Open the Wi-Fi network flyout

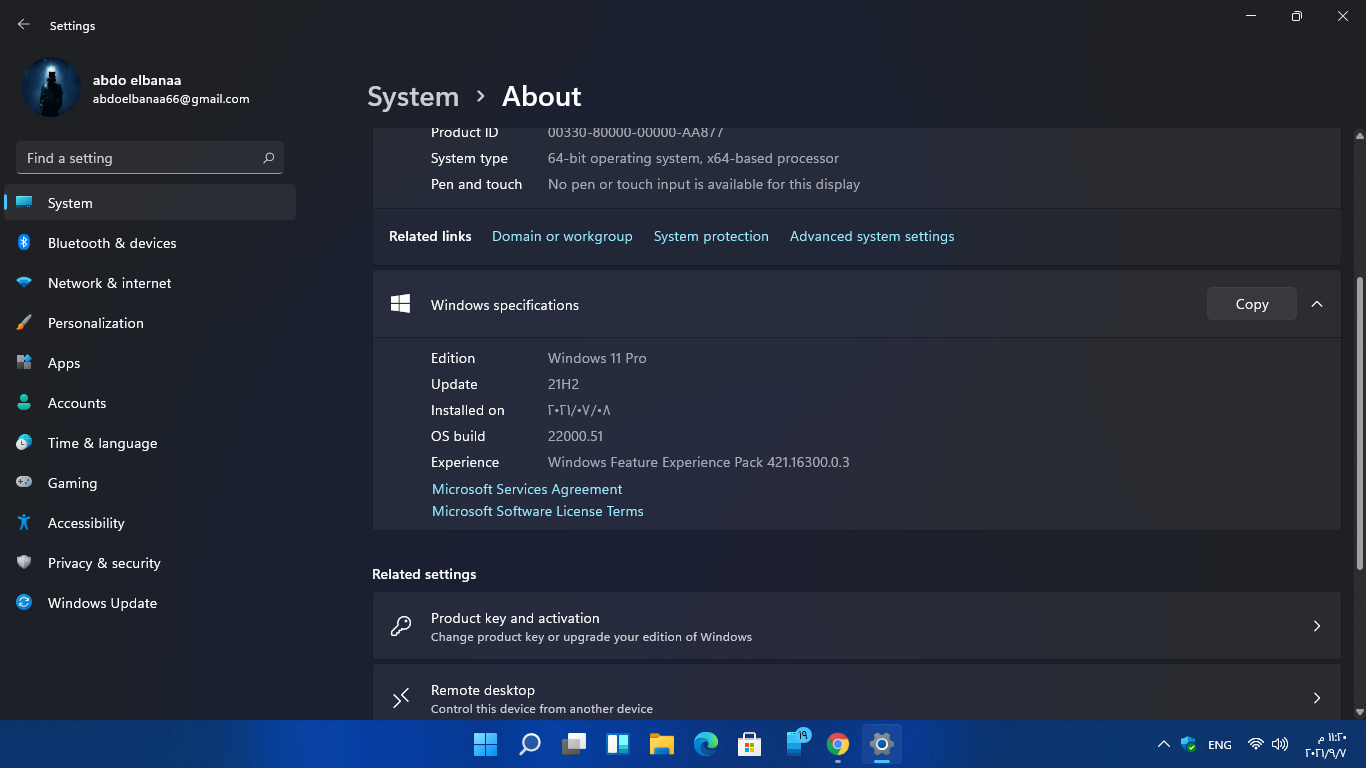[x=1256, y=744]
